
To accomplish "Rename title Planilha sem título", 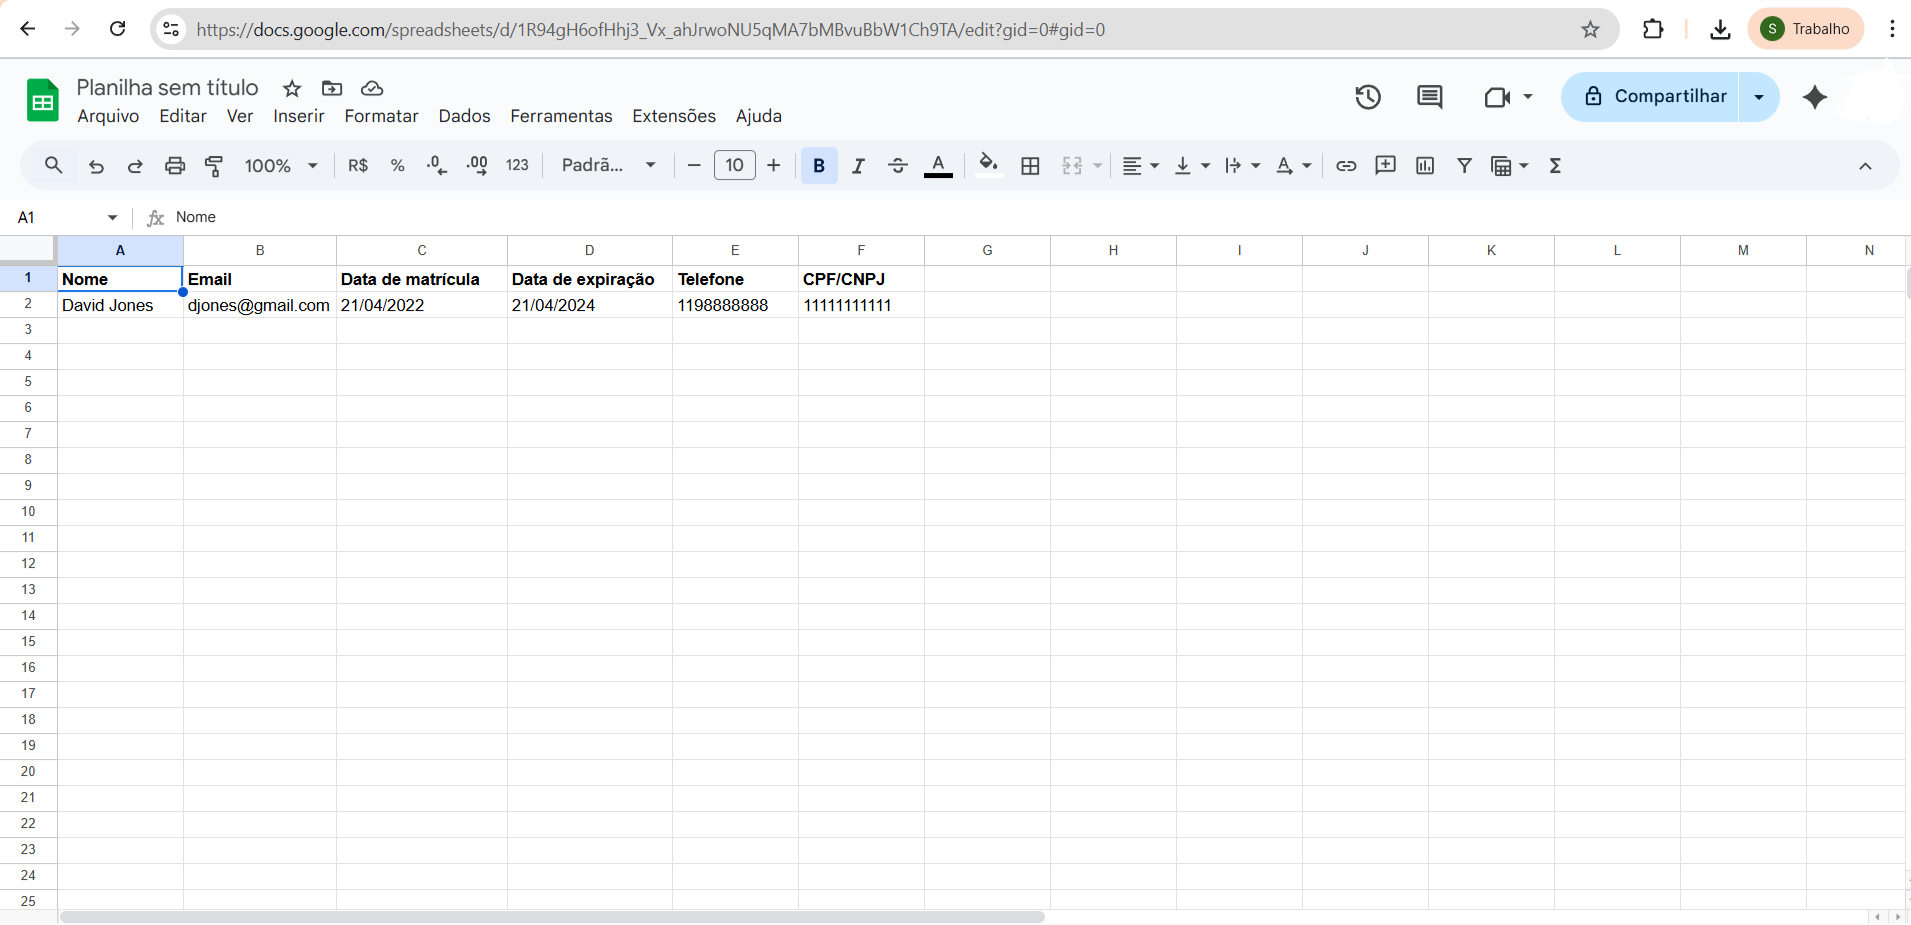I will 167,88.
